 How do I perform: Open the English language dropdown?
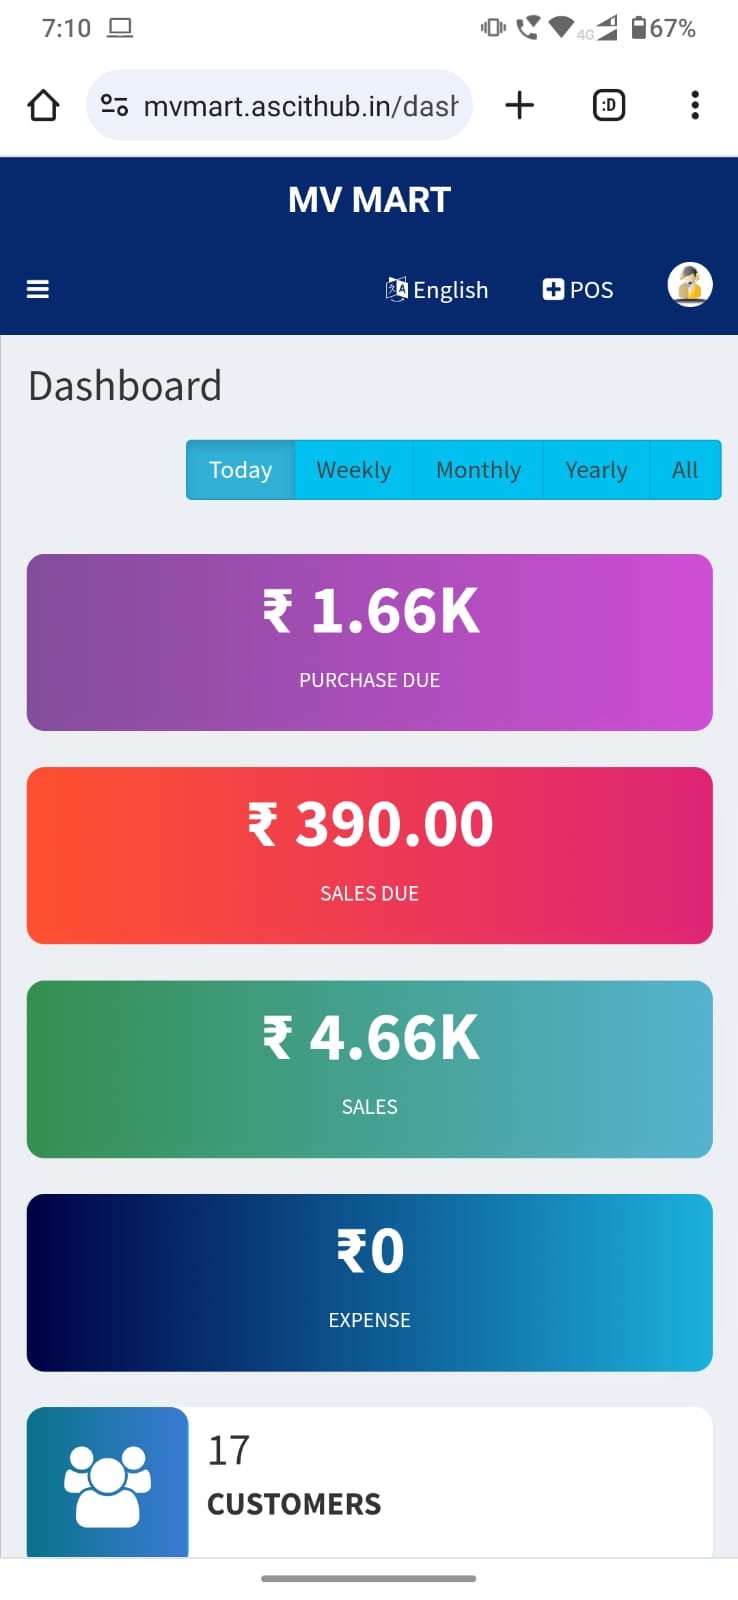pyautogui.click(x=437, y=290)
